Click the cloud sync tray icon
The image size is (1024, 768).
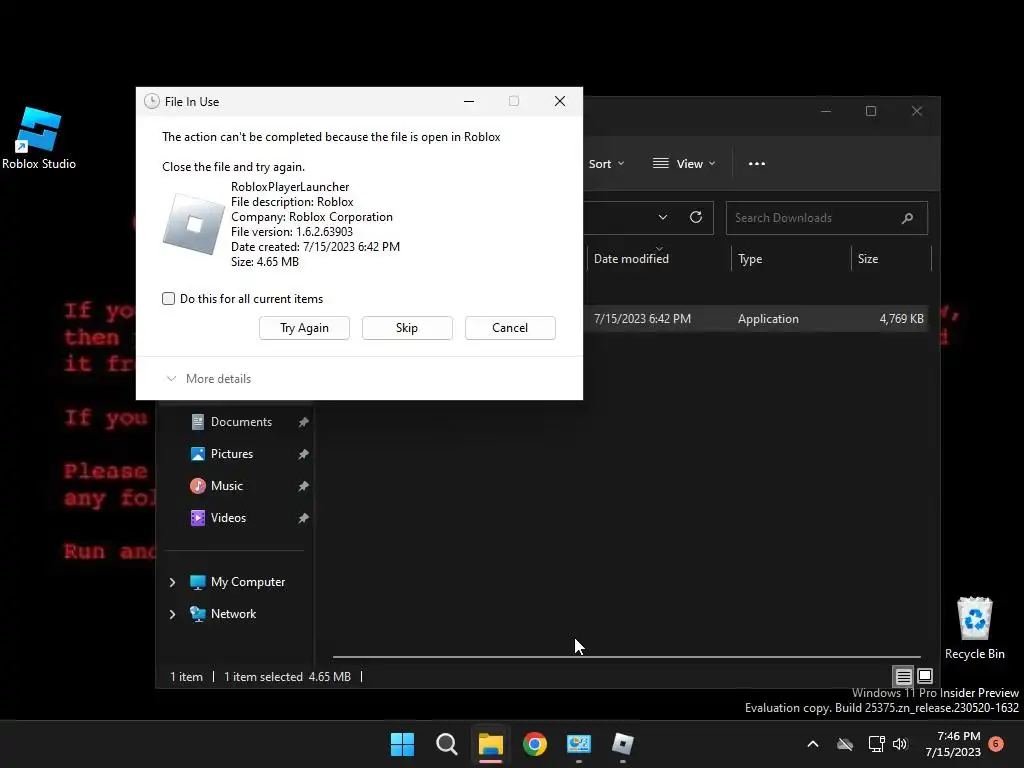[x=845, y=744]
